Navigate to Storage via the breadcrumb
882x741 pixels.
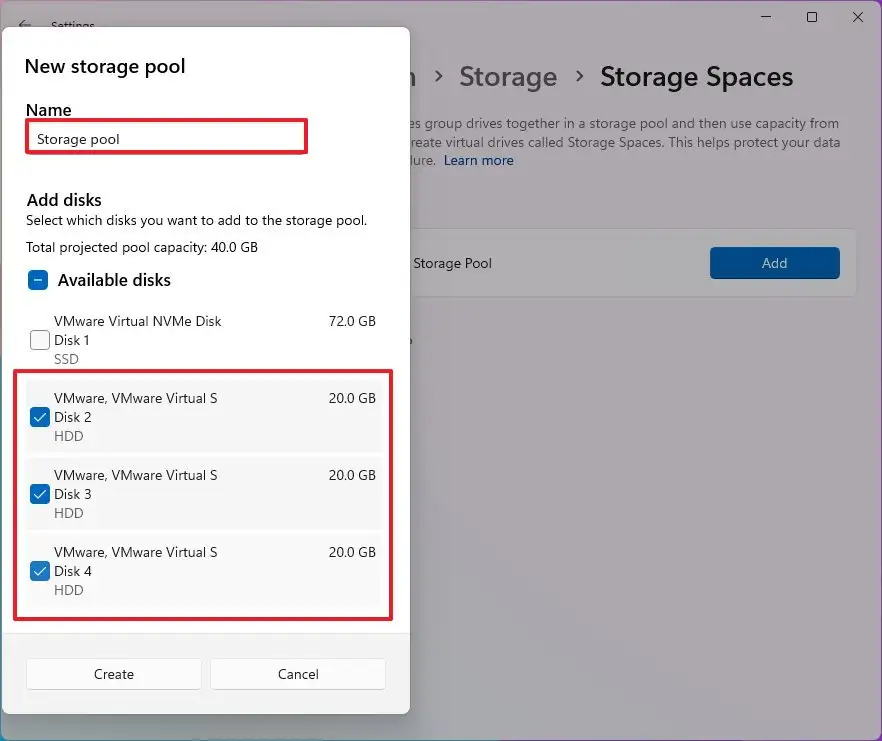pos(508,77)
